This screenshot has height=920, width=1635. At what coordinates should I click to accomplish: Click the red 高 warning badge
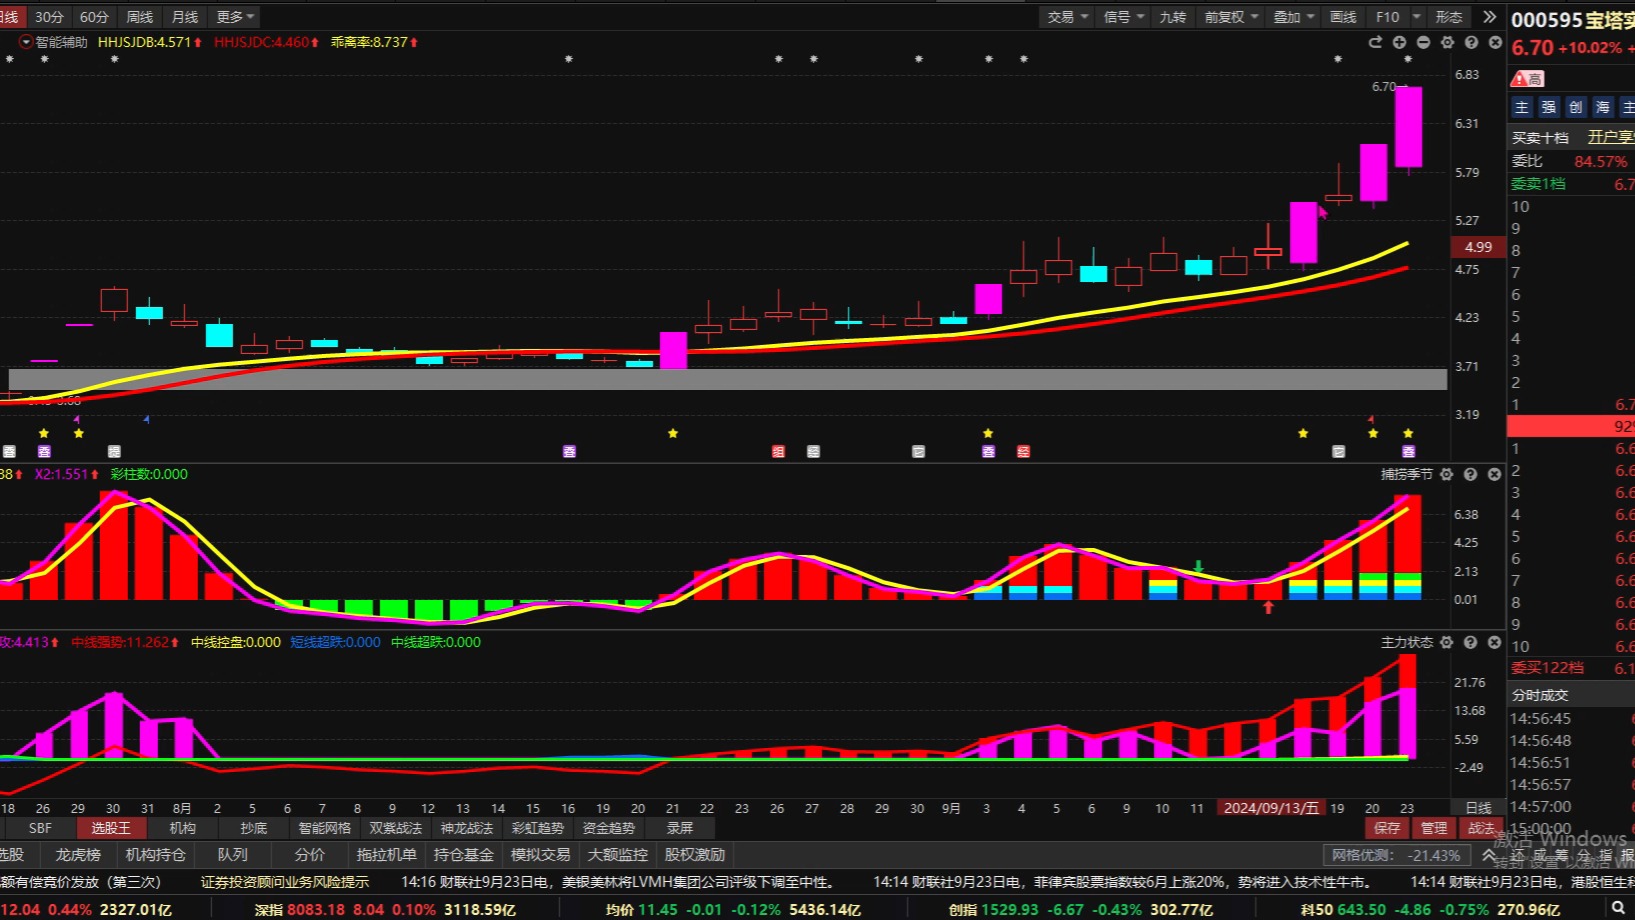[1527, 78]
